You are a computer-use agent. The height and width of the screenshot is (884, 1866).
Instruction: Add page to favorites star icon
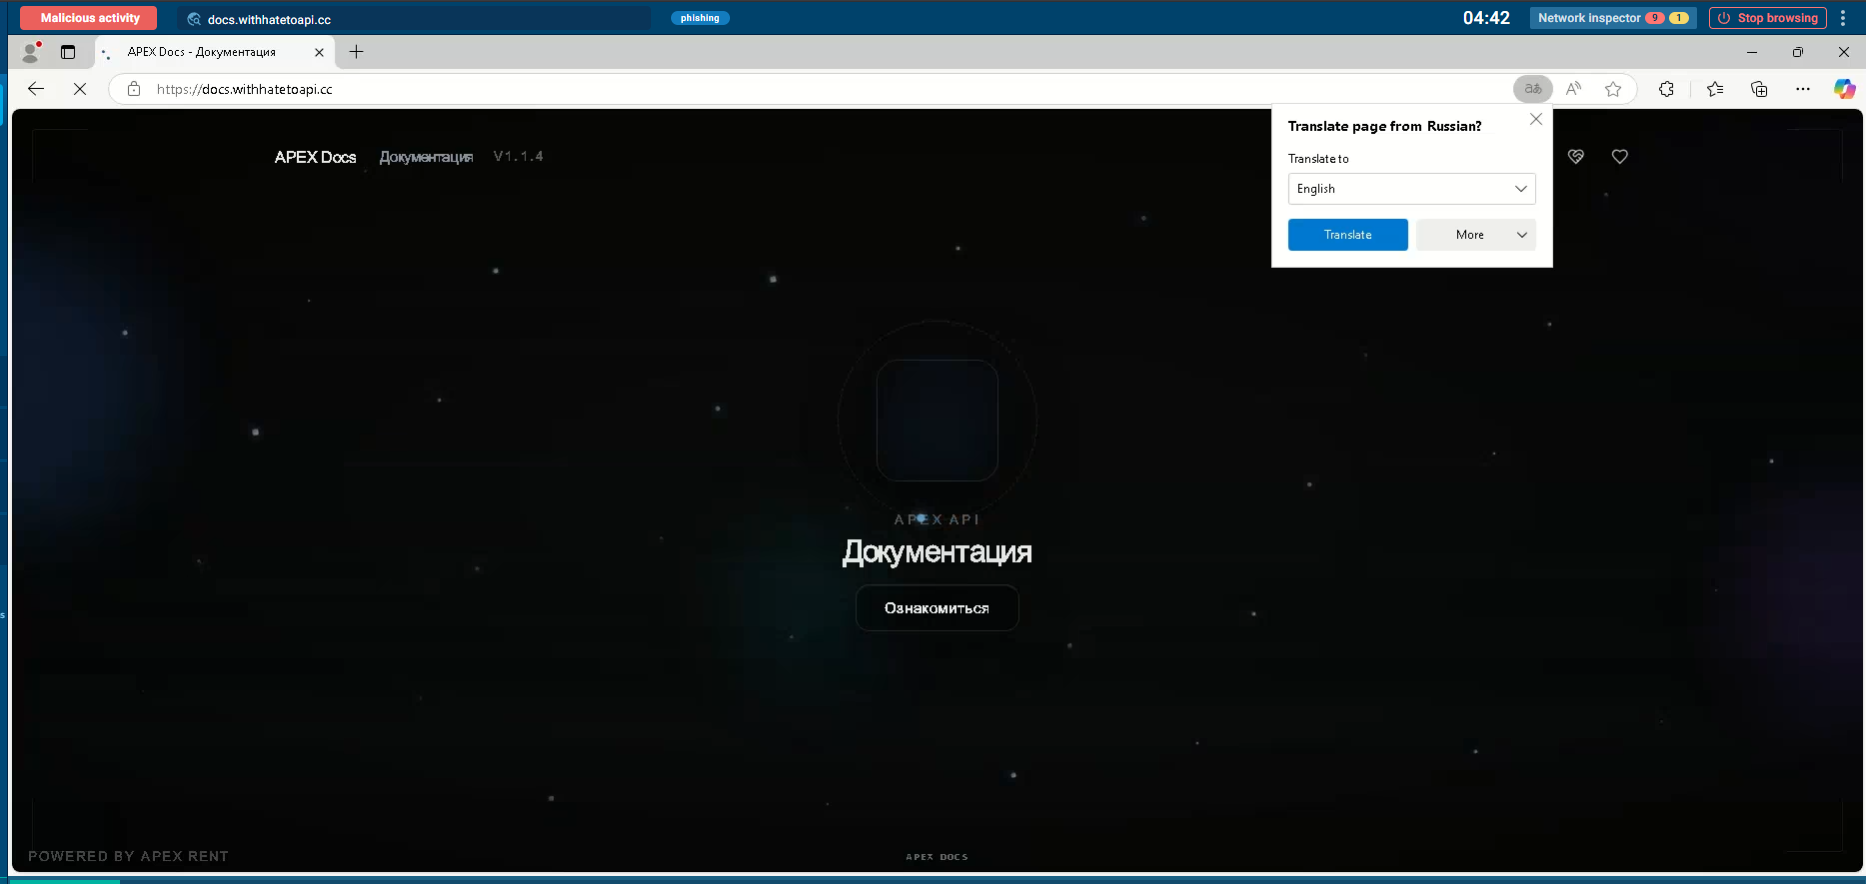(x=1613, y=89)
